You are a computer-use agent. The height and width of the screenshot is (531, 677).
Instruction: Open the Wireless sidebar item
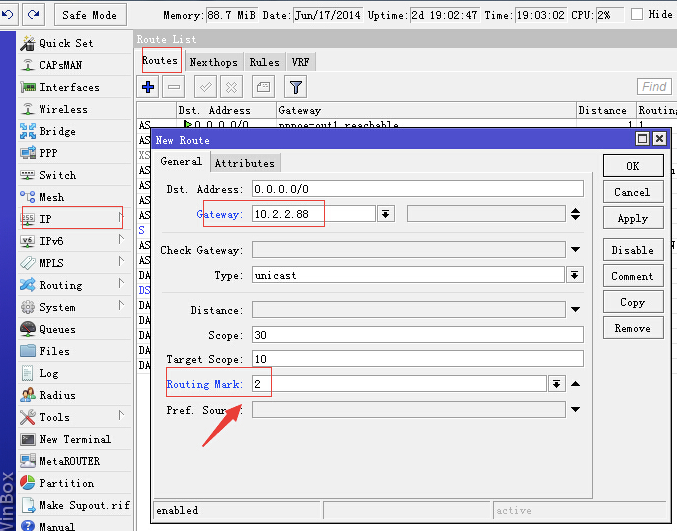[74, 109]
